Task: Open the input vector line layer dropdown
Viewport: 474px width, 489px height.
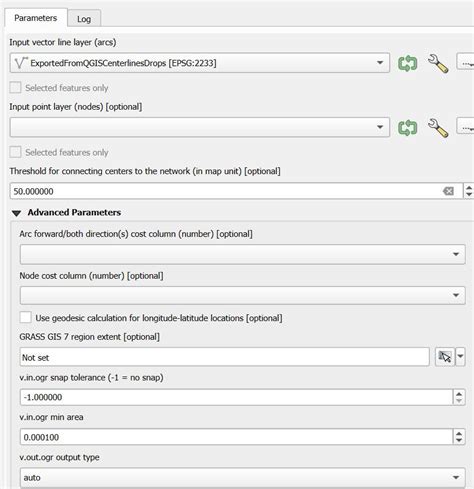Action: pos(200,63)
